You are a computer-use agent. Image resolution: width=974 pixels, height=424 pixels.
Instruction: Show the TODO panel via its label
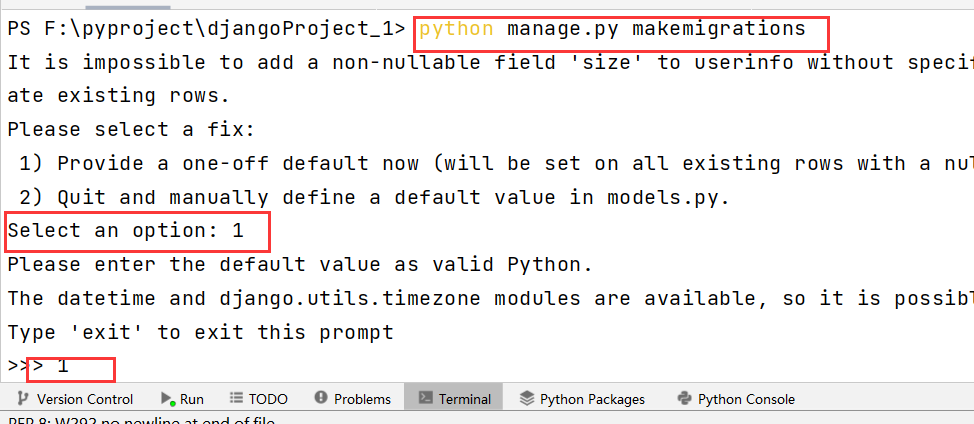[268, 399]
